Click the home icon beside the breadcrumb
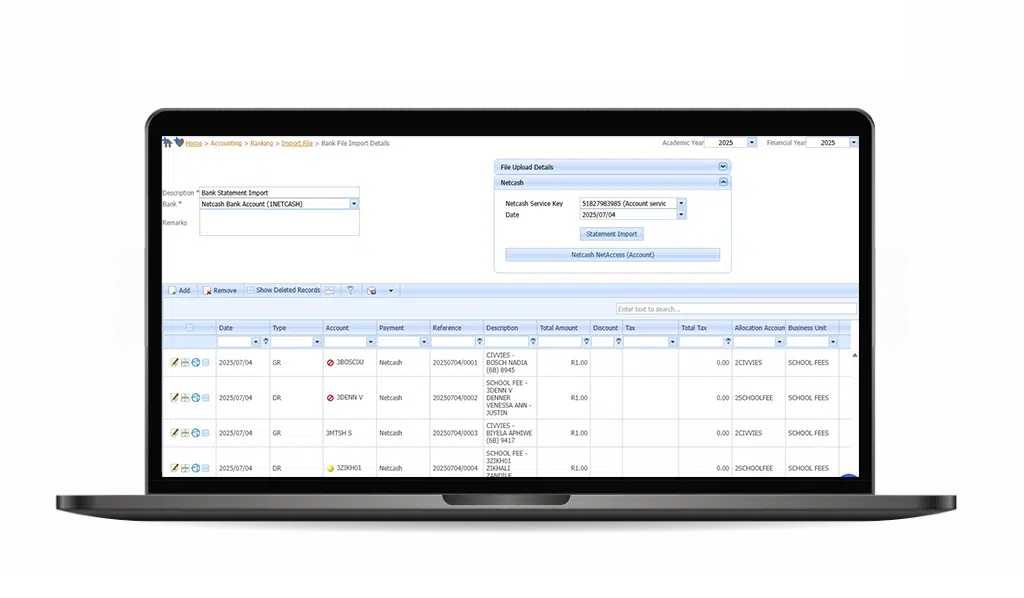This screenshot has width=1024, height=598. pos(167,142)
